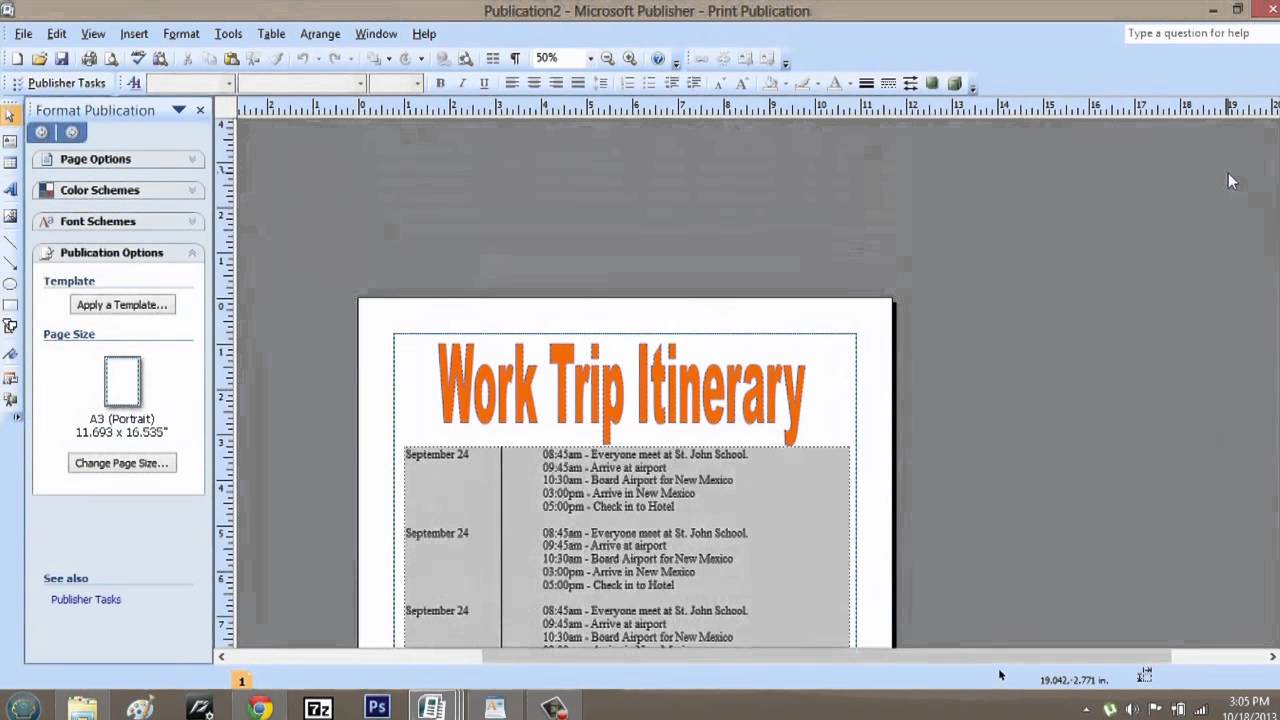This screenshot has width=1280, height=720.
Task: Click the Paste icon in the toolbar
Action: click(231, 59)
